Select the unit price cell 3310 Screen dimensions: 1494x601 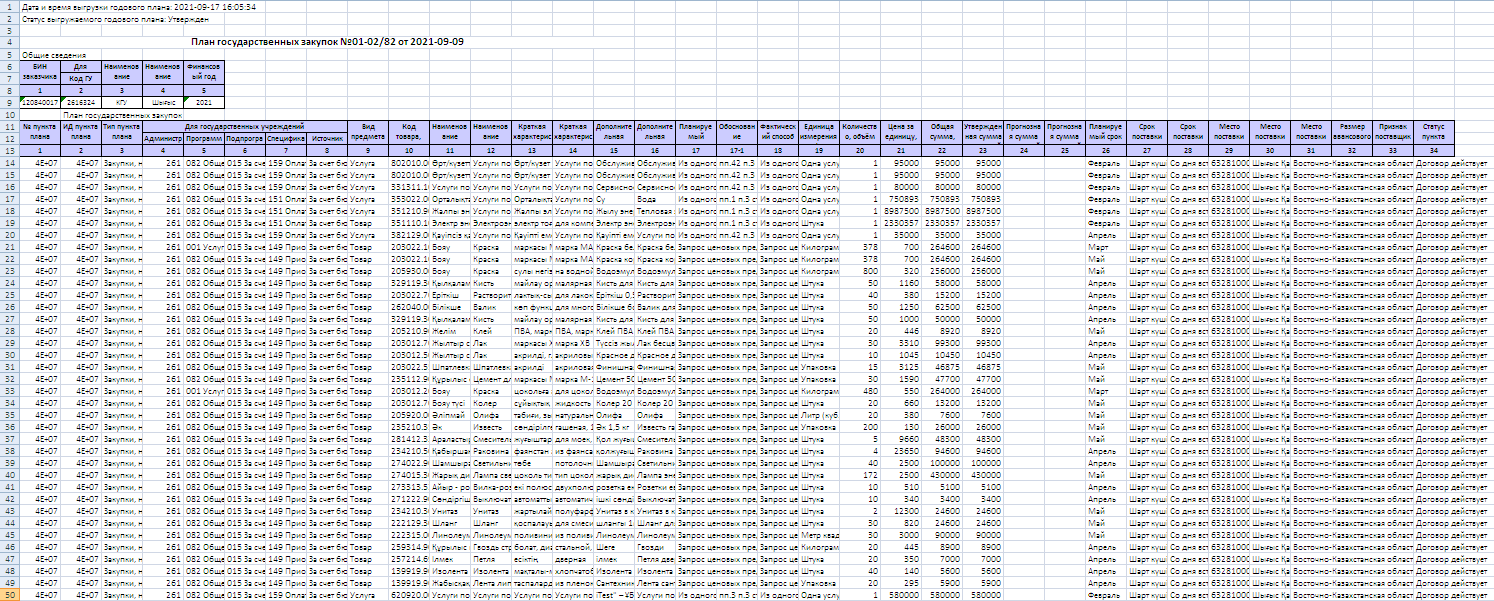click(901, 342)
